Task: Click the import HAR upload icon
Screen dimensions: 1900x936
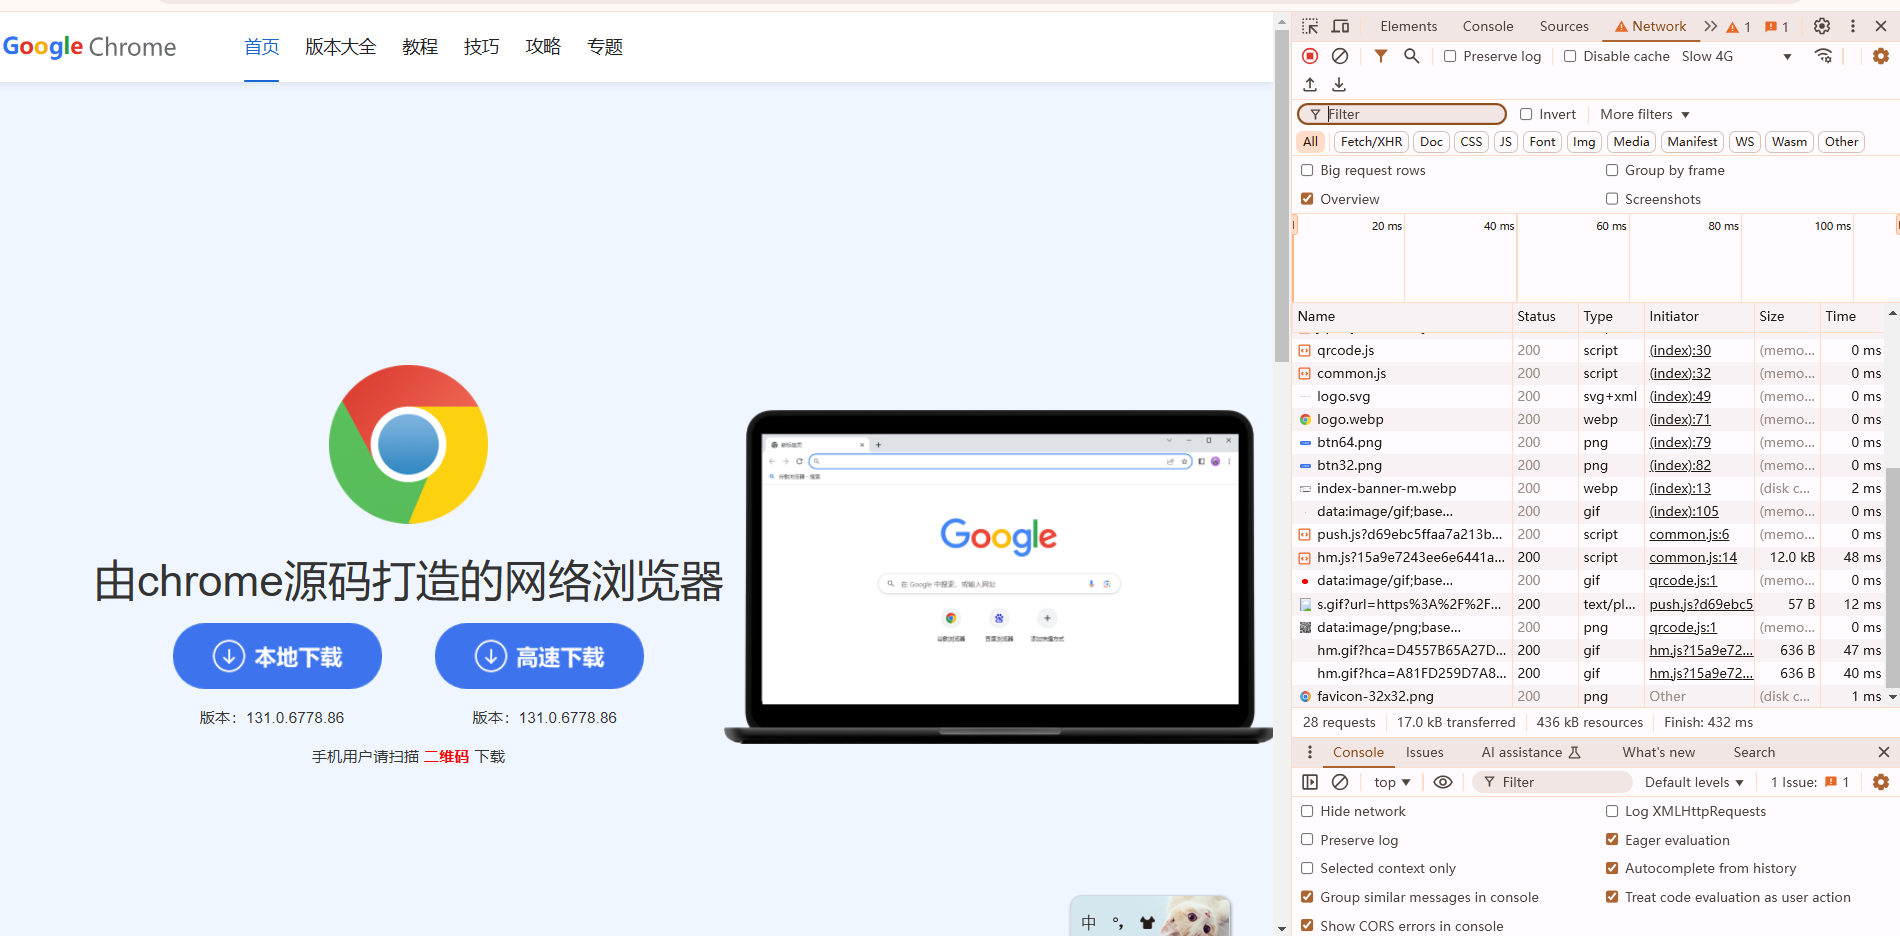Action: [1310, 85]
